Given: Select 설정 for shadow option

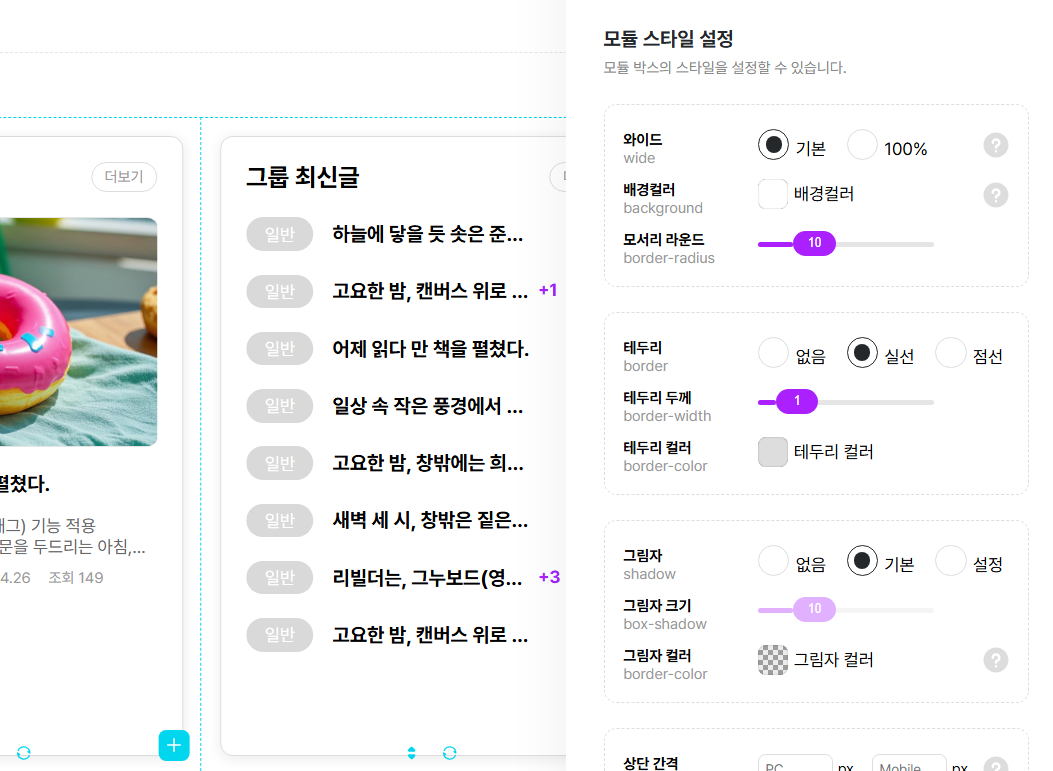Looking at the screenshot, I should (x=950, y=561).
